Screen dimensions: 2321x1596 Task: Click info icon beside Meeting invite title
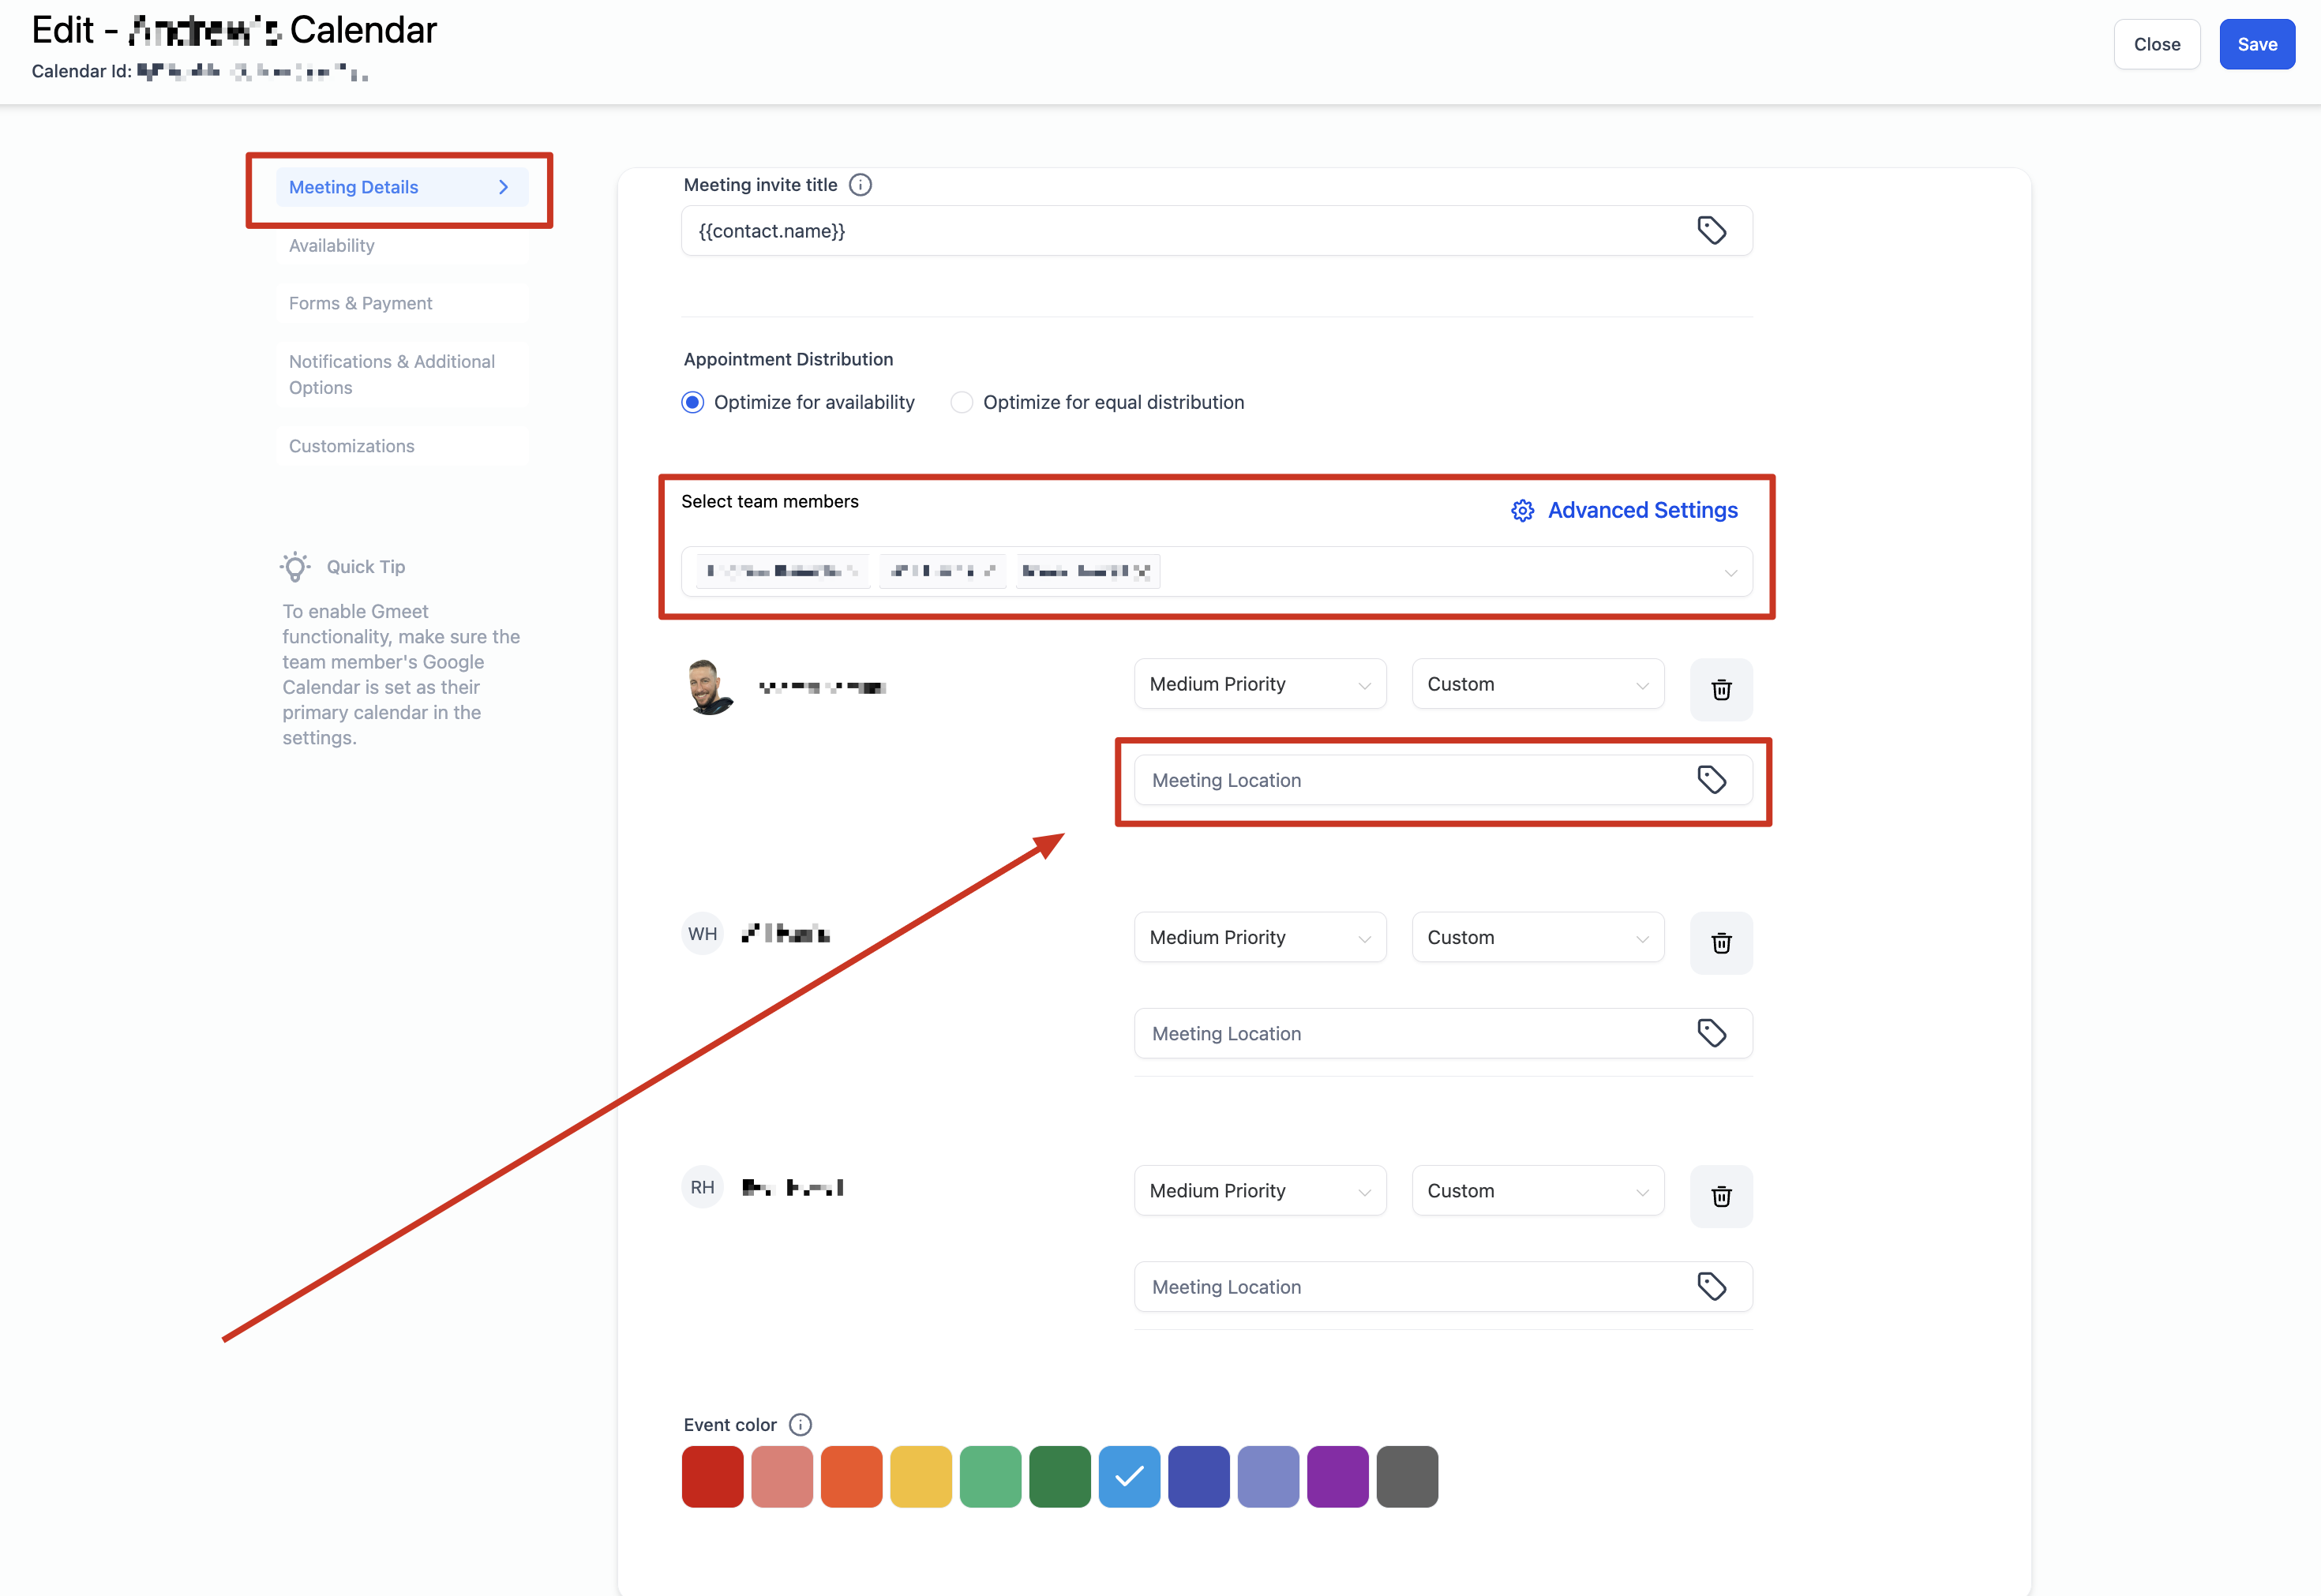pyautogui.click(x=860, y=185)
